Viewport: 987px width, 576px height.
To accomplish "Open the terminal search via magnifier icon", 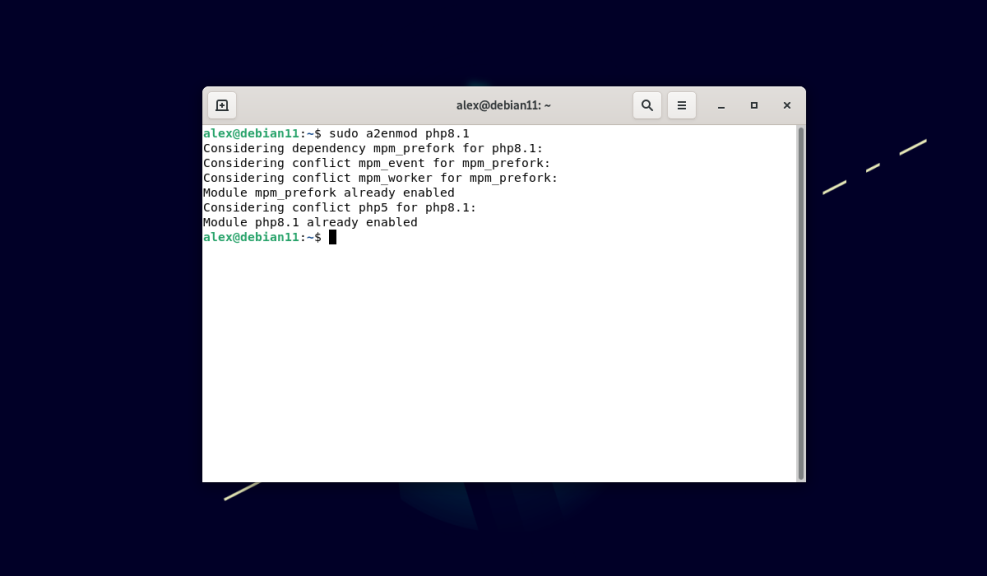I will coord(646,105).
